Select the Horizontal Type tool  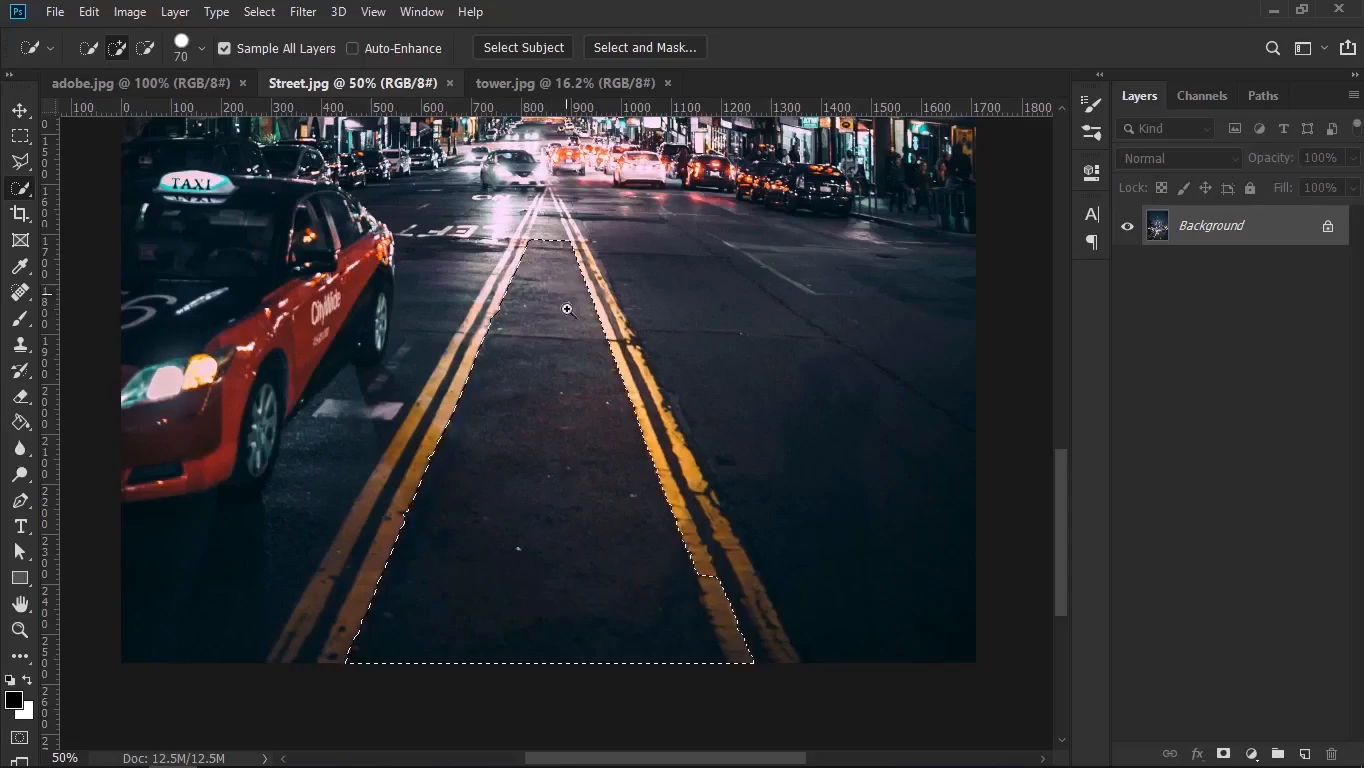(20, 526)
